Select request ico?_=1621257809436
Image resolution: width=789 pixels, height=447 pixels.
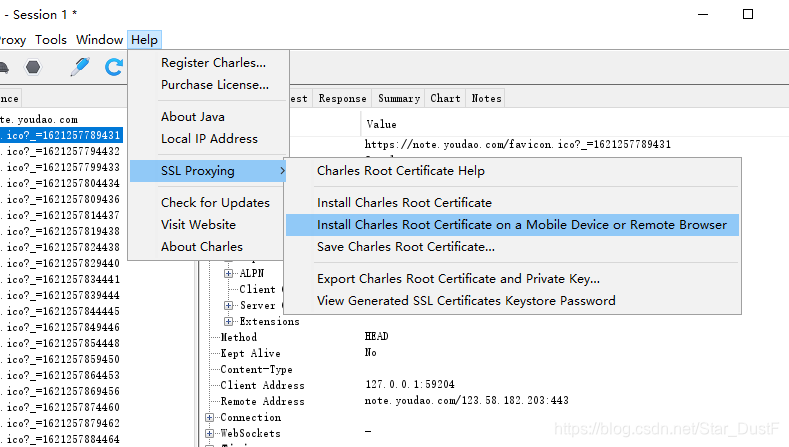(x=61, y=199)
